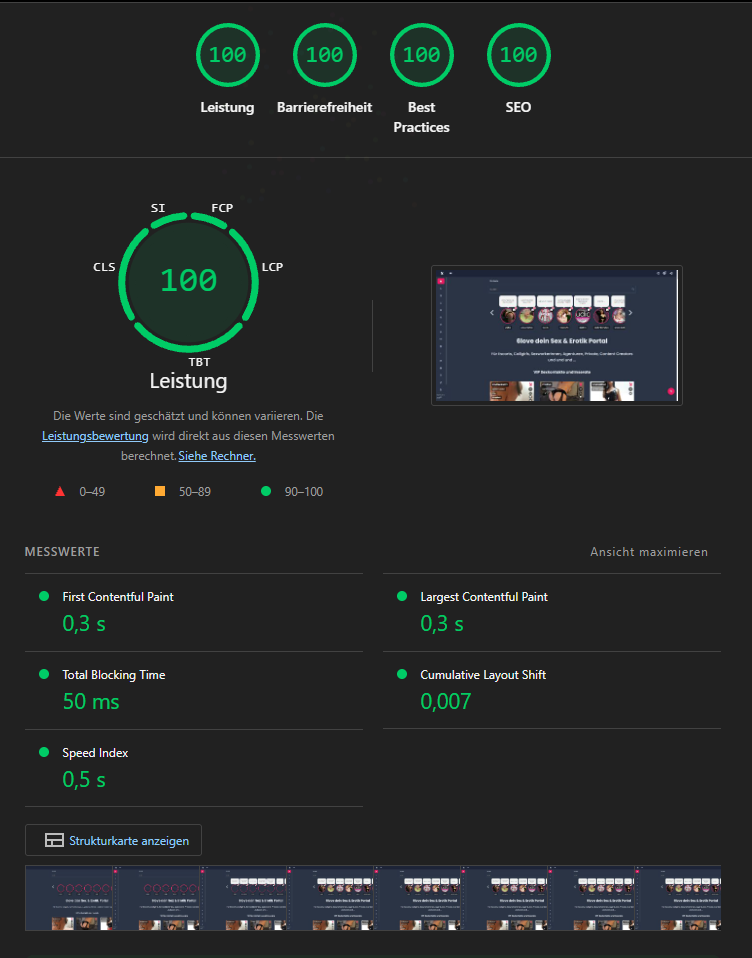This screenshot has height=958, width=752.
Task: Click the Total Blocking Time metric row
Action: [x=114, y=675]
